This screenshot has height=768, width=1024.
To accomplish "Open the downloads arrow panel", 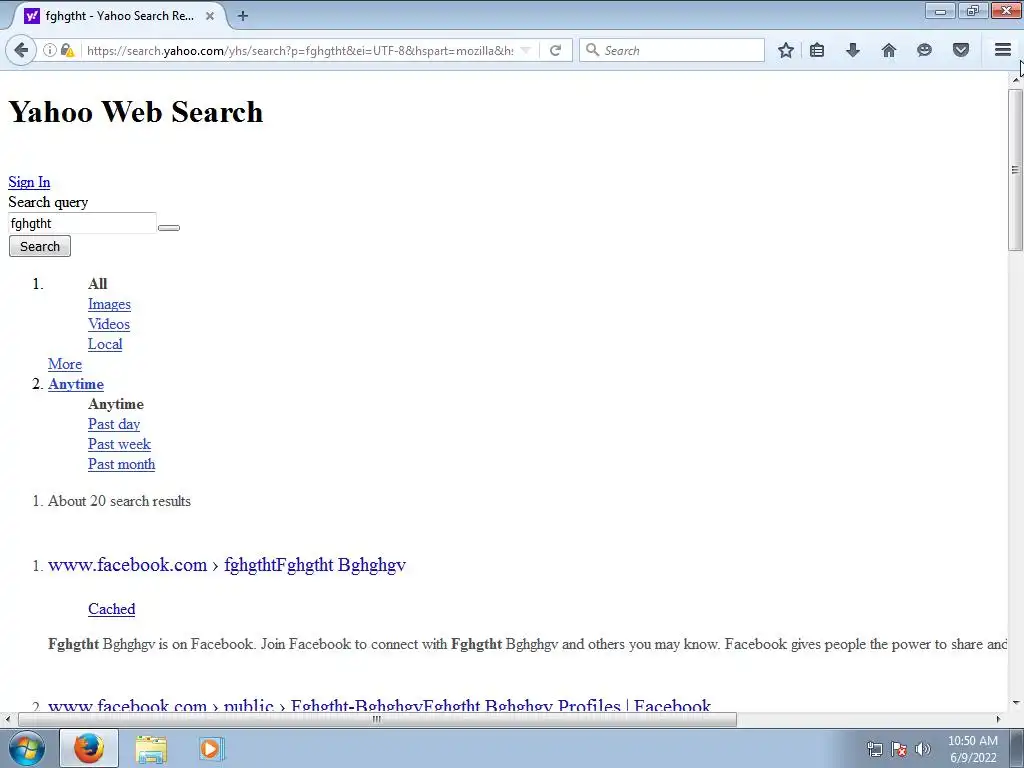I will pyautogui.click(x=852, y=50).
